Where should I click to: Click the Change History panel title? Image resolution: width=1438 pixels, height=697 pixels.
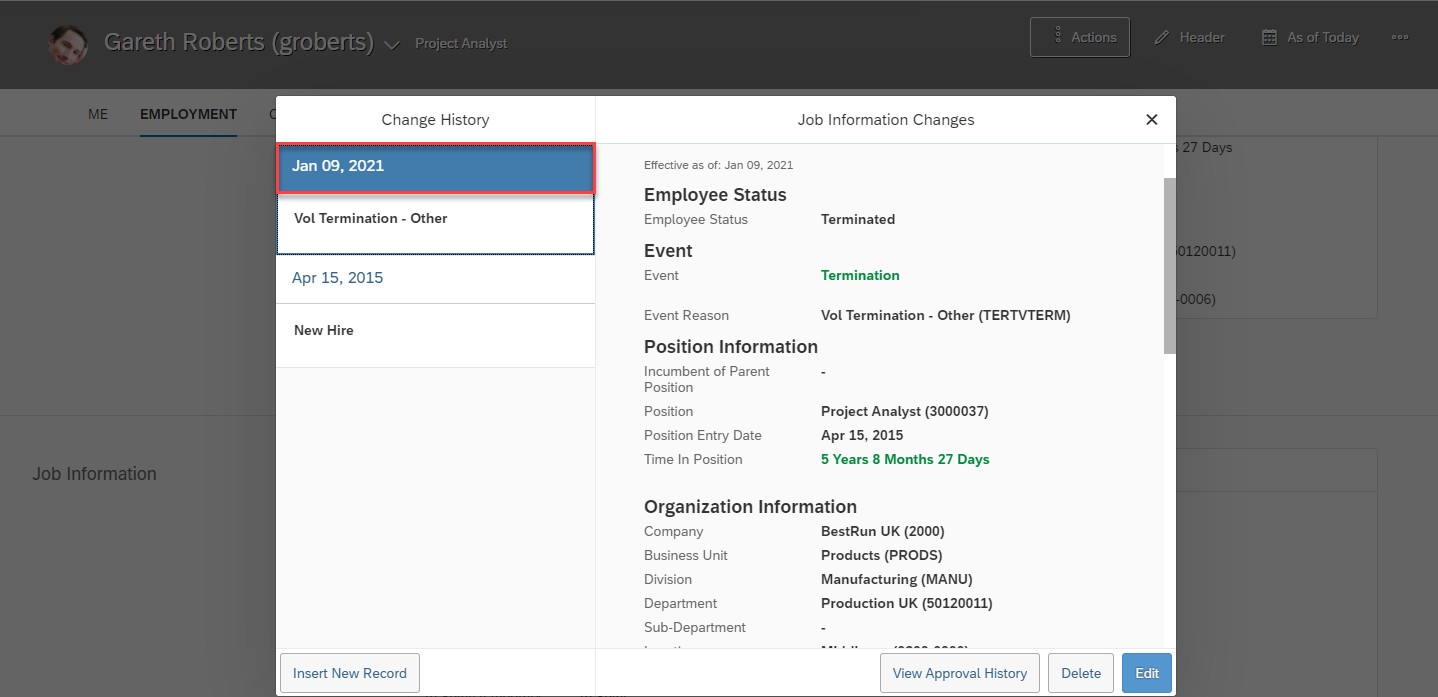(x=435, y=120)
